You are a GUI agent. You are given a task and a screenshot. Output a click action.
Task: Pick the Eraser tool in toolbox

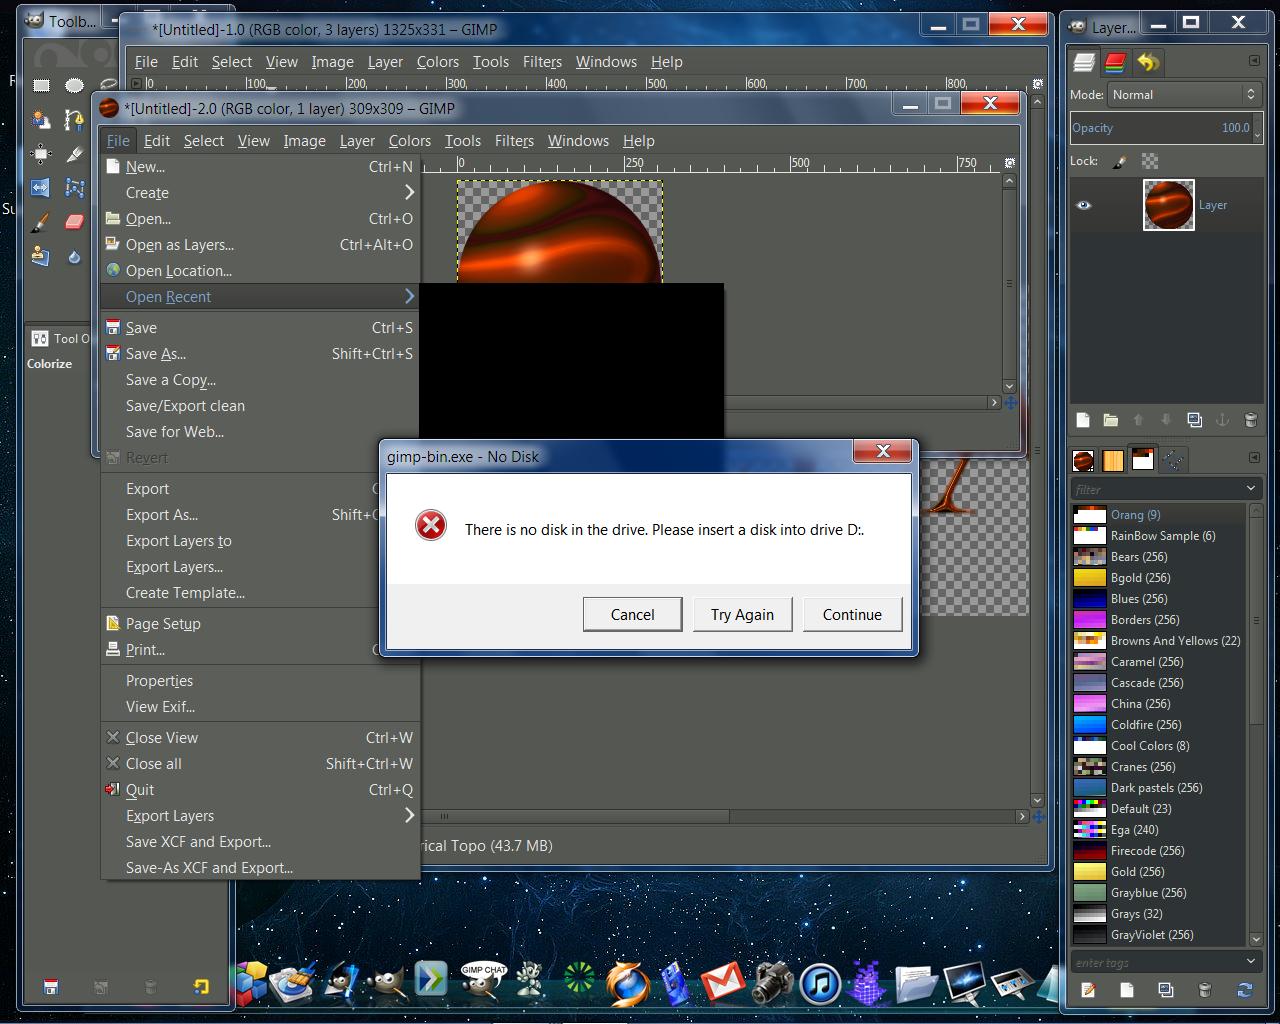[x=74, y=222]
